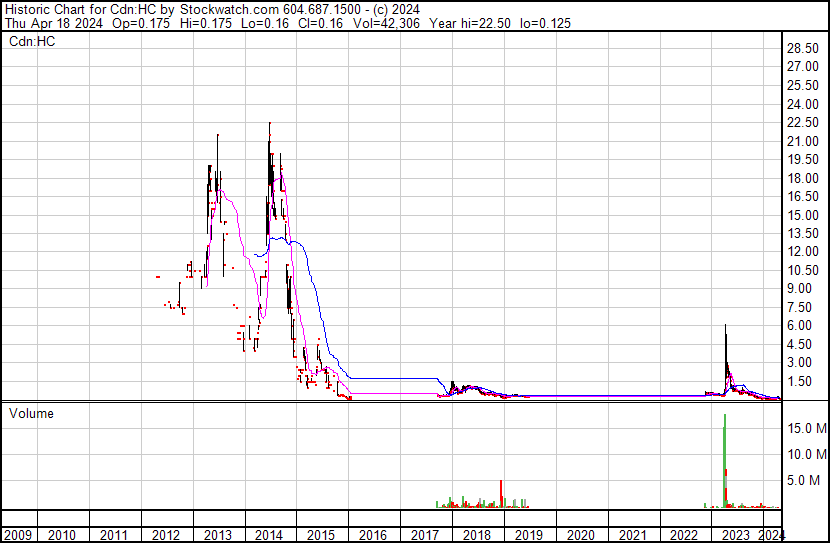This screenshot has height=543, width=830.
Task: Select the 2023 year marker
Action: click(735, 535)
